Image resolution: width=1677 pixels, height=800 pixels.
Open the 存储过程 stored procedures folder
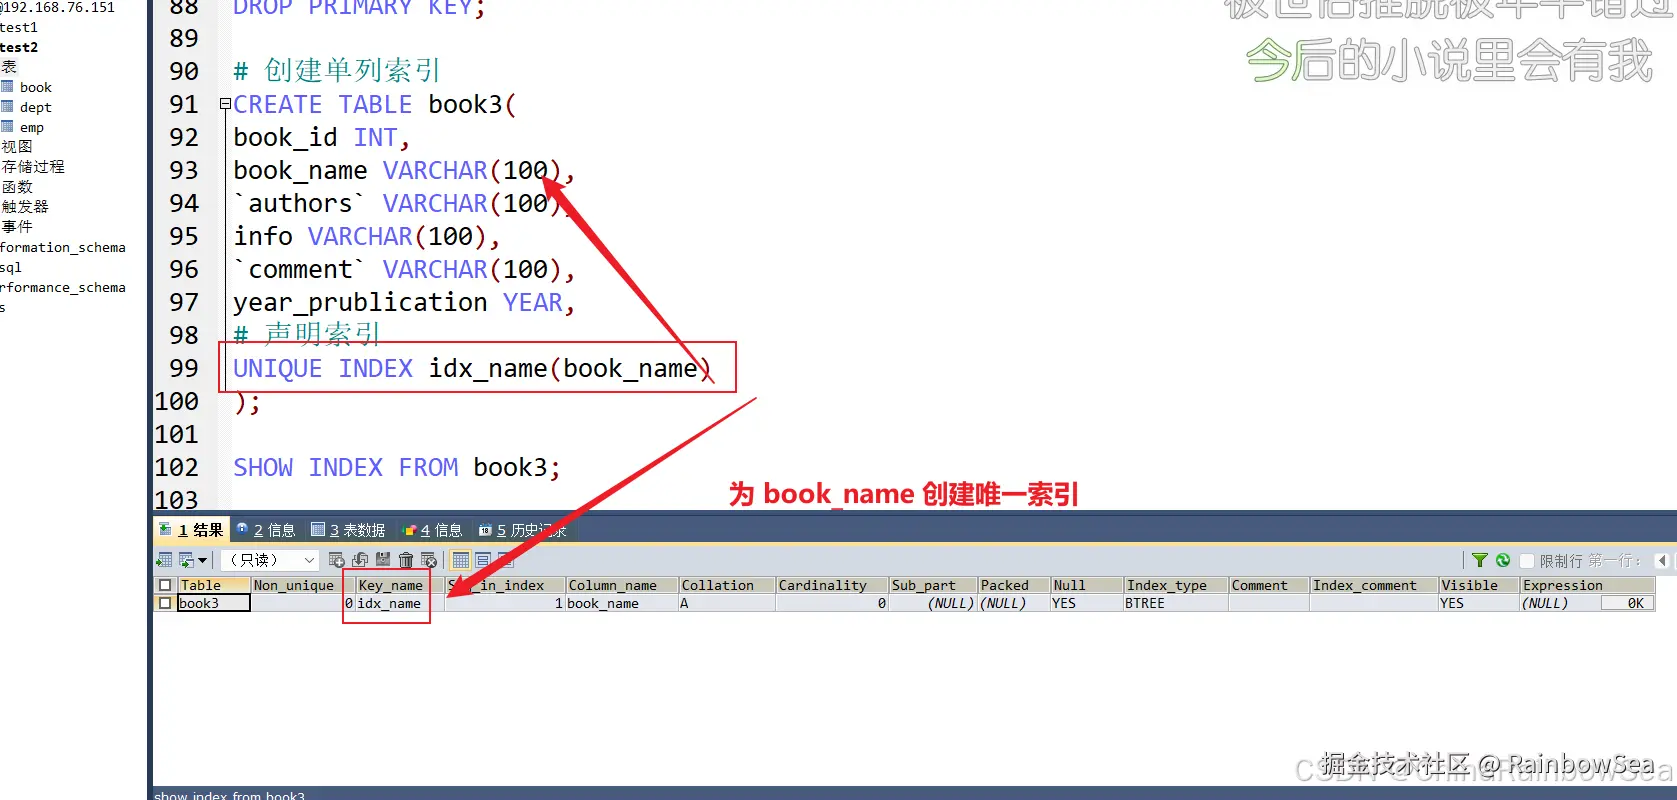pyautogui.click(x=33, y=166)
